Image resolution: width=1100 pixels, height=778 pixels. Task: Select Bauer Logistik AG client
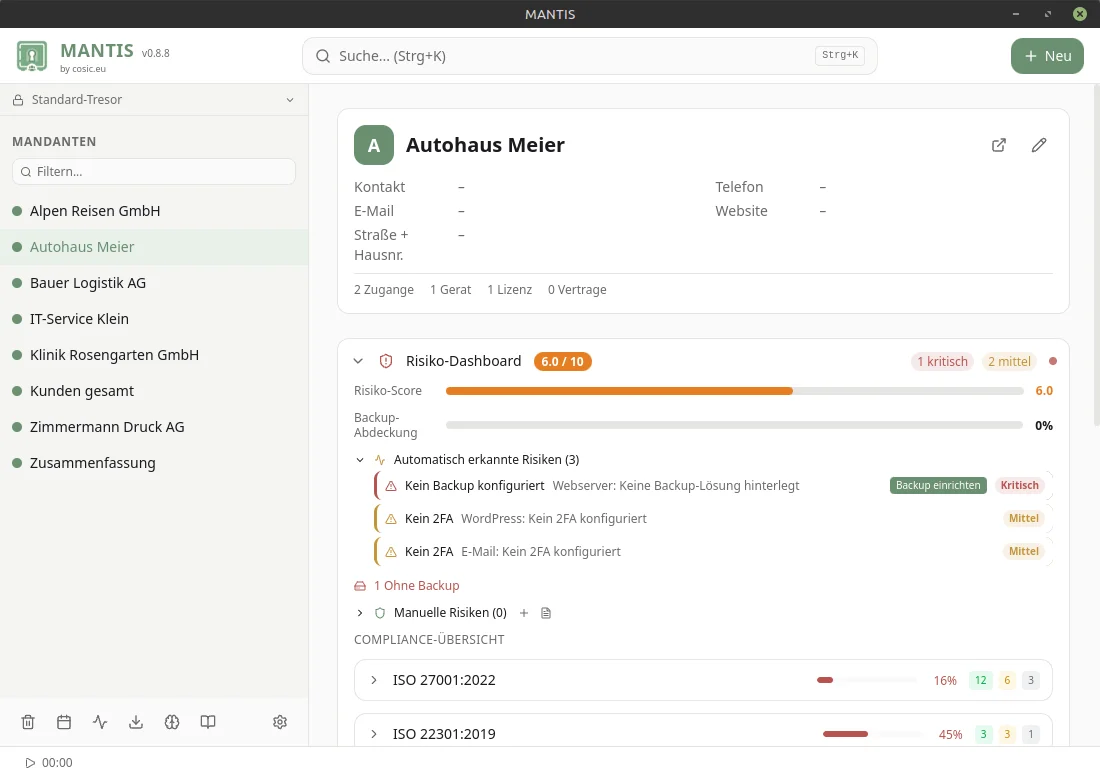[x=154, y=283]
